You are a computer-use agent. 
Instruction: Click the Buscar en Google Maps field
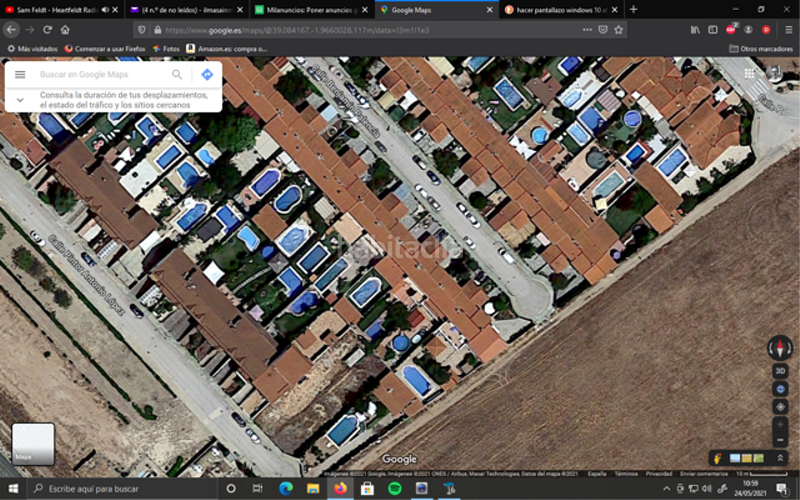tap(100, 75)
